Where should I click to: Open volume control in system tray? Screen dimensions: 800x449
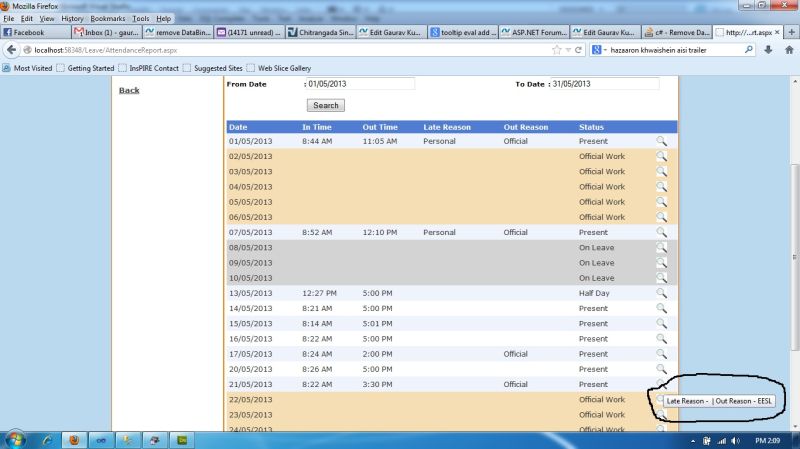(735, 441)
